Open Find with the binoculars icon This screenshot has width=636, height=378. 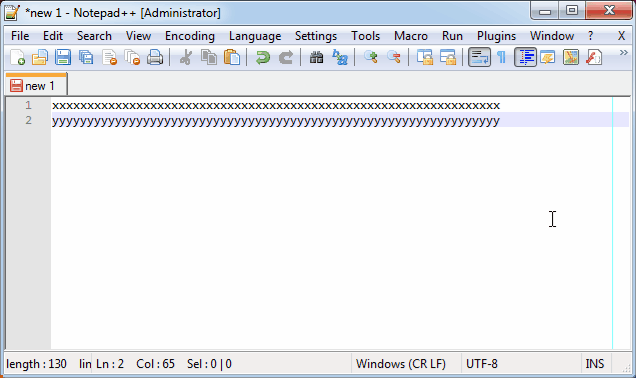[x=316, y=57]
